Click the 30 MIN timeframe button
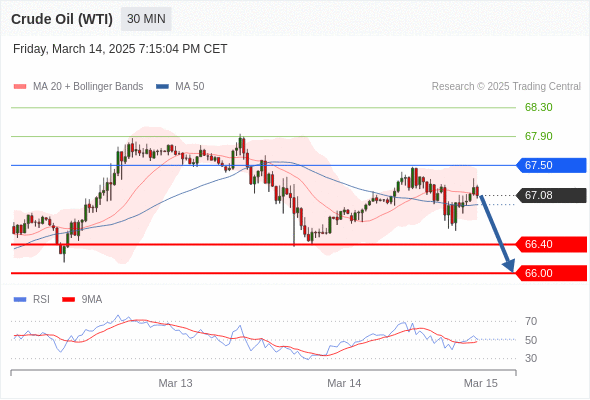 [x=146, y=19]
